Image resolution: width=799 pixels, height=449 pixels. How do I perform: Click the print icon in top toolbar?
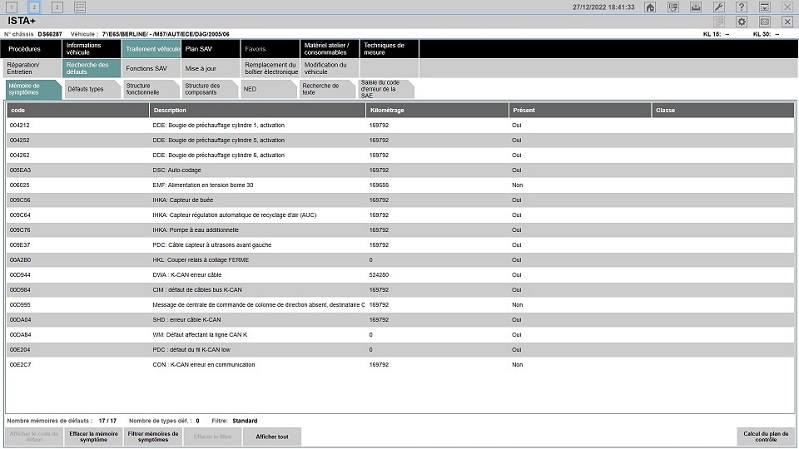(696, 7)
